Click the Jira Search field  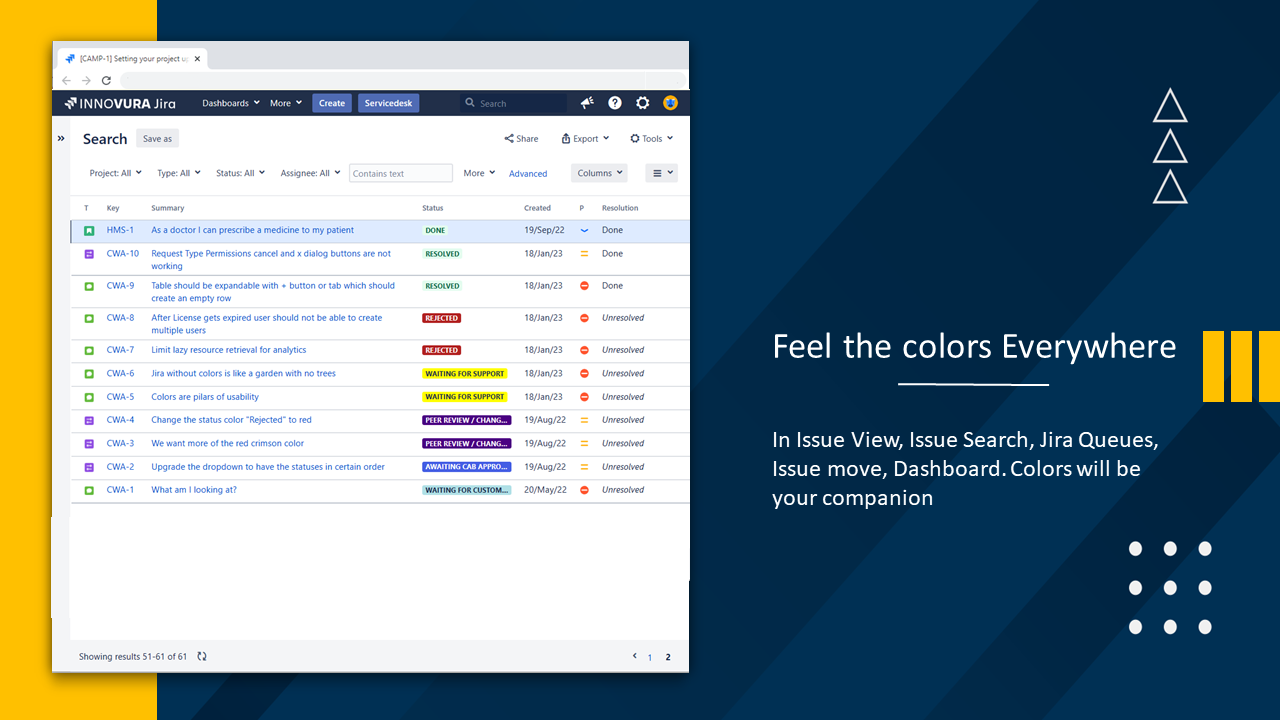(514, 103)
